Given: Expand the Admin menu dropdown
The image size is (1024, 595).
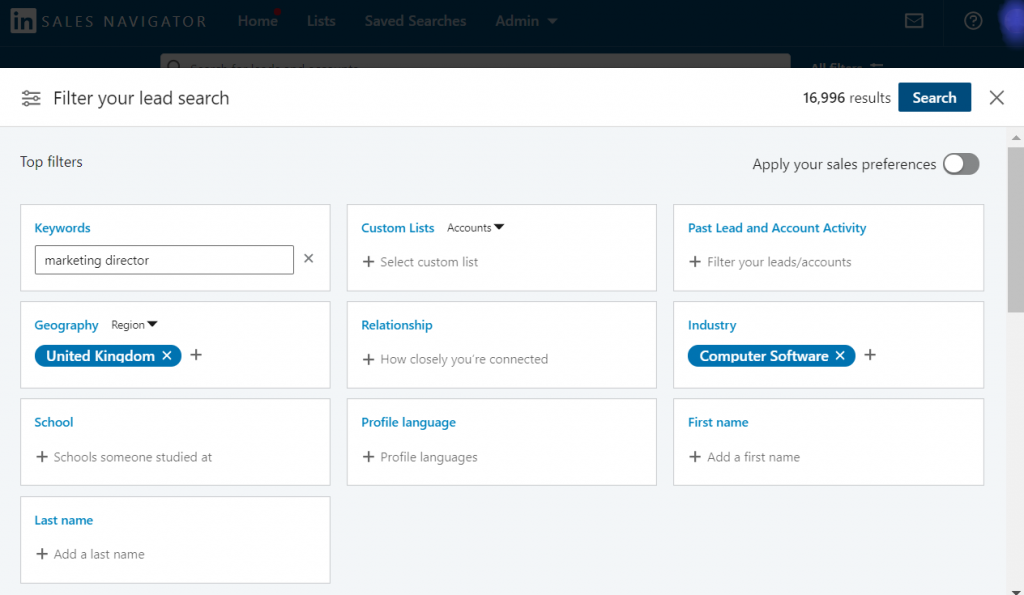Looking at the screenshot, I should [526, 21].
